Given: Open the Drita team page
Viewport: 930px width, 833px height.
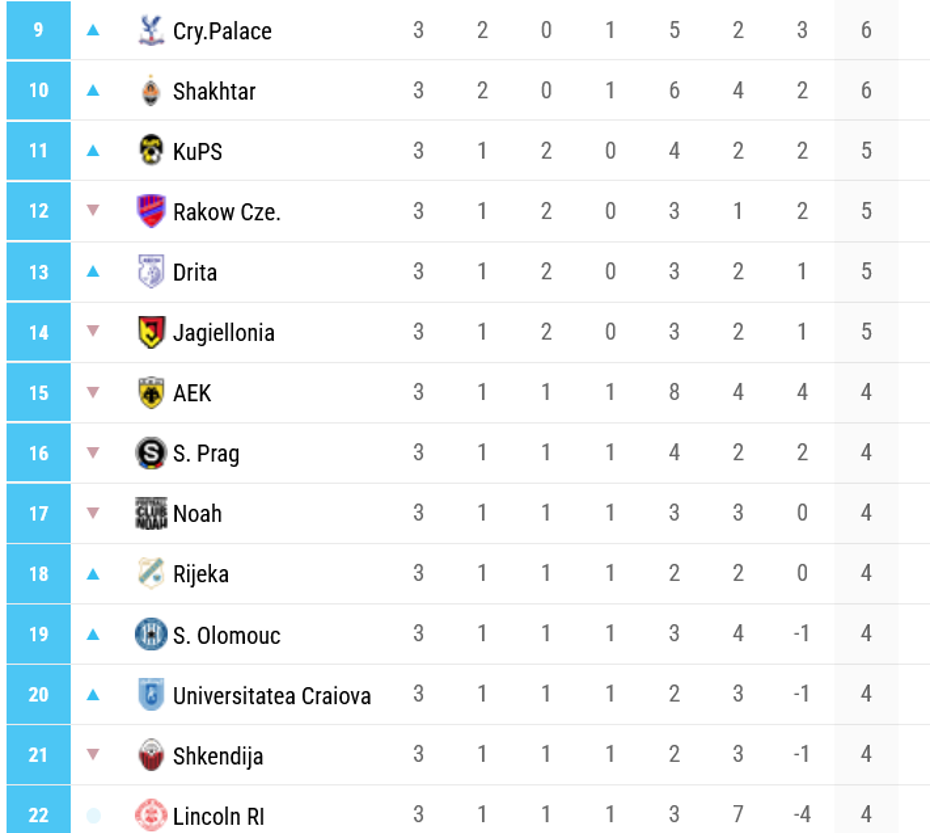Looking at the screenshot, I should (x=194, y=272).
